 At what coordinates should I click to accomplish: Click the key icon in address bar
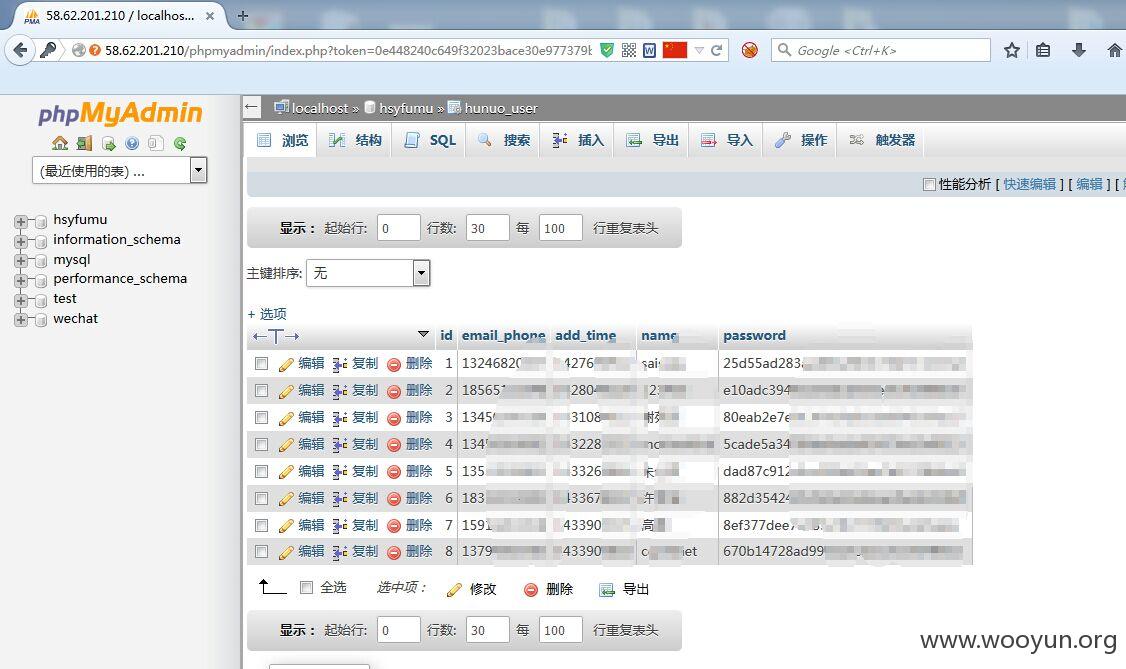(x=48, y=50)
